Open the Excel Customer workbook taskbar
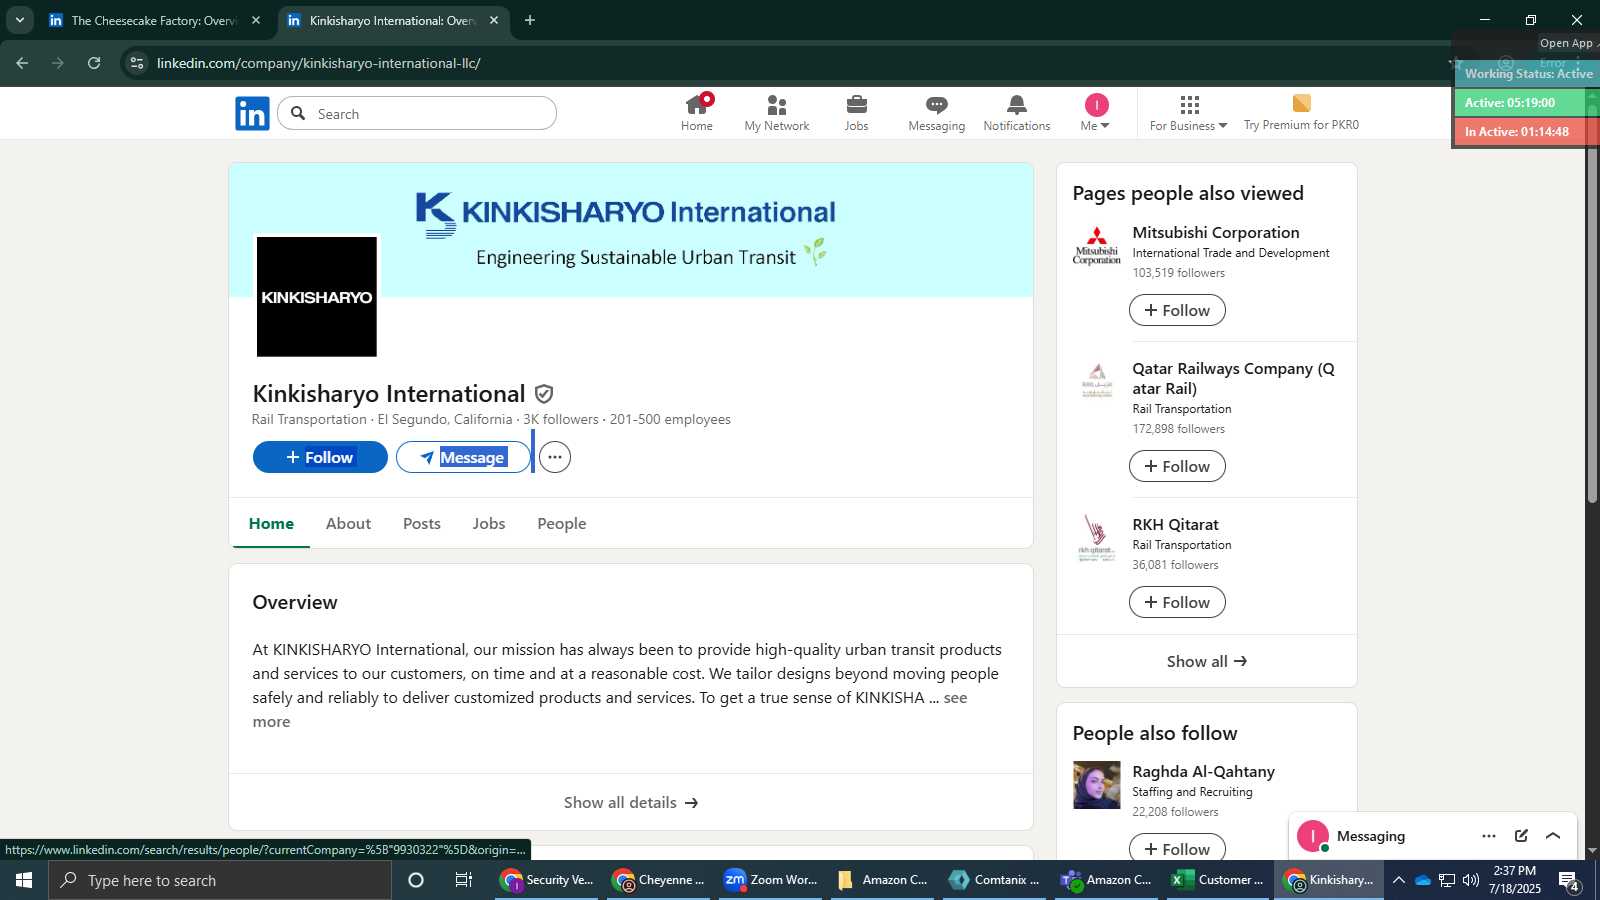Viewport: 1600px width, 900px height. [1218, 880]
